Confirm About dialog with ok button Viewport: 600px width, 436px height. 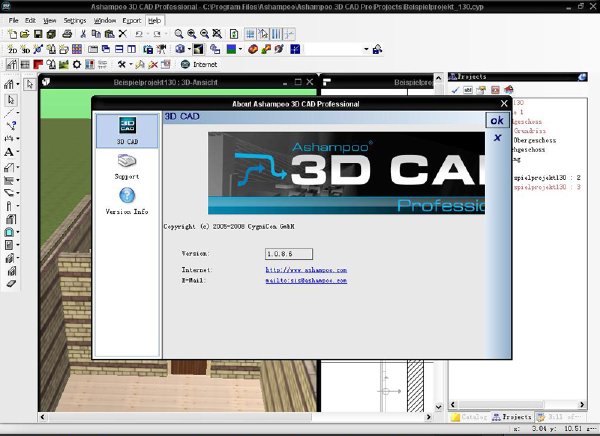tap(497, 121)
